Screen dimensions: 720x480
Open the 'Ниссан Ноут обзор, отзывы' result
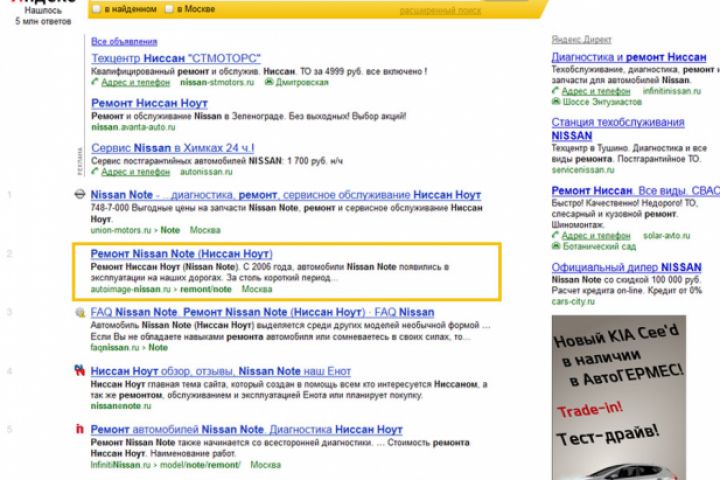[220, 371]
